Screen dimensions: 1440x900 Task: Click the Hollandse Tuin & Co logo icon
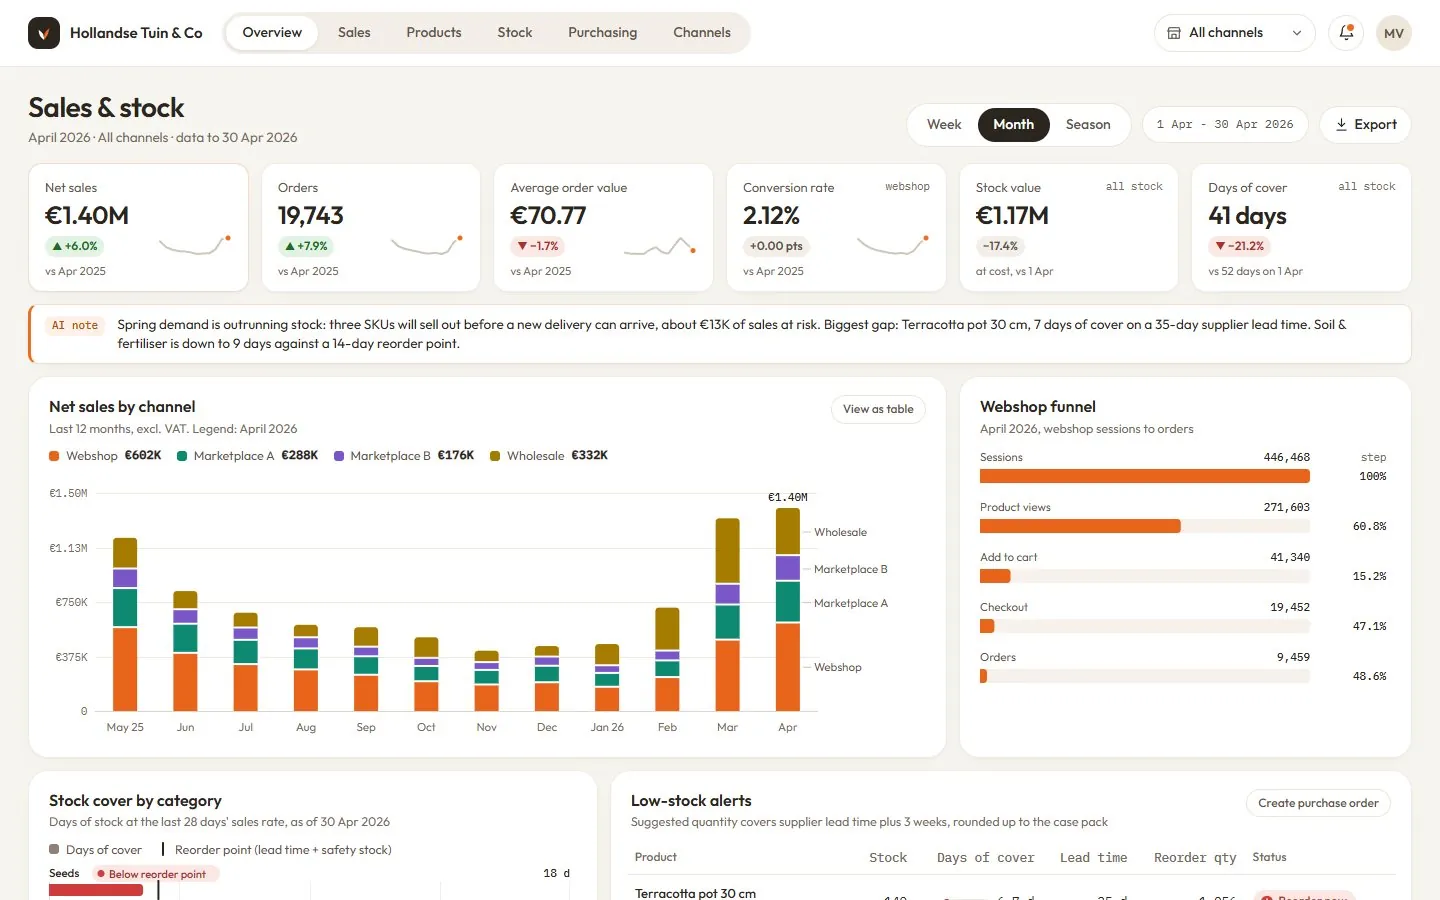tap(44, 33)
